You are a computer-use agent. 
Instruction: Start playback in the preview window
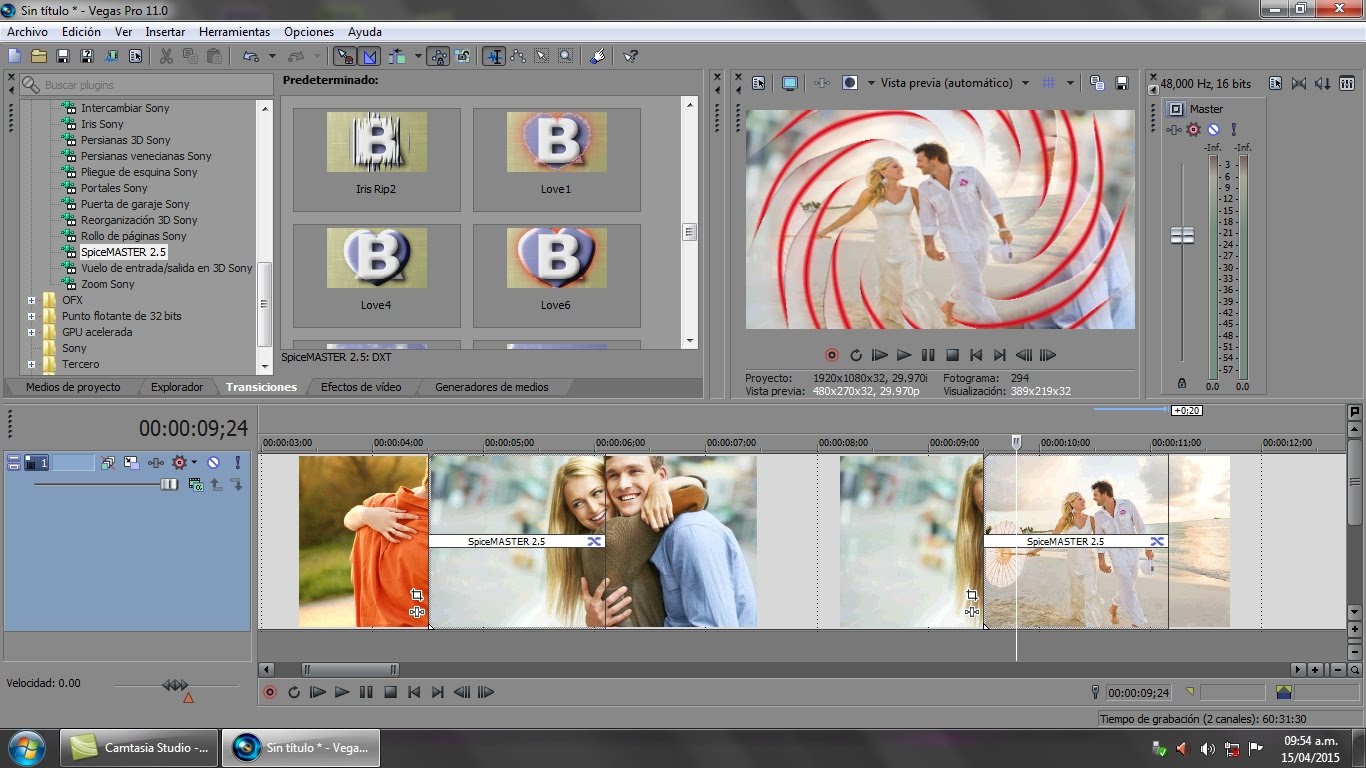tap(904, 355)
